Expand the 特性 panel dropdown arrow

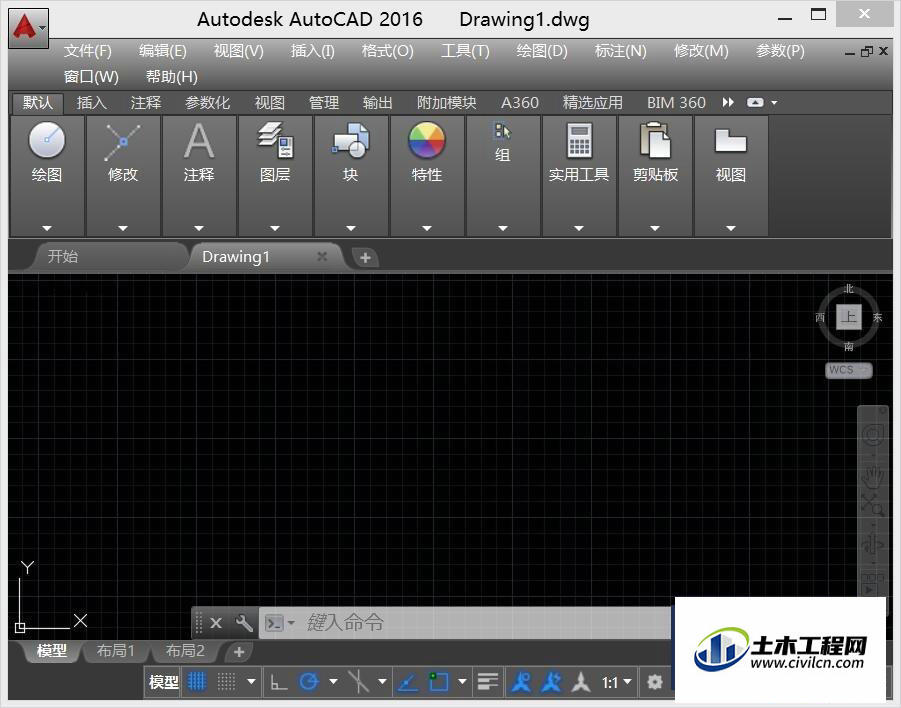pos(426,228)
